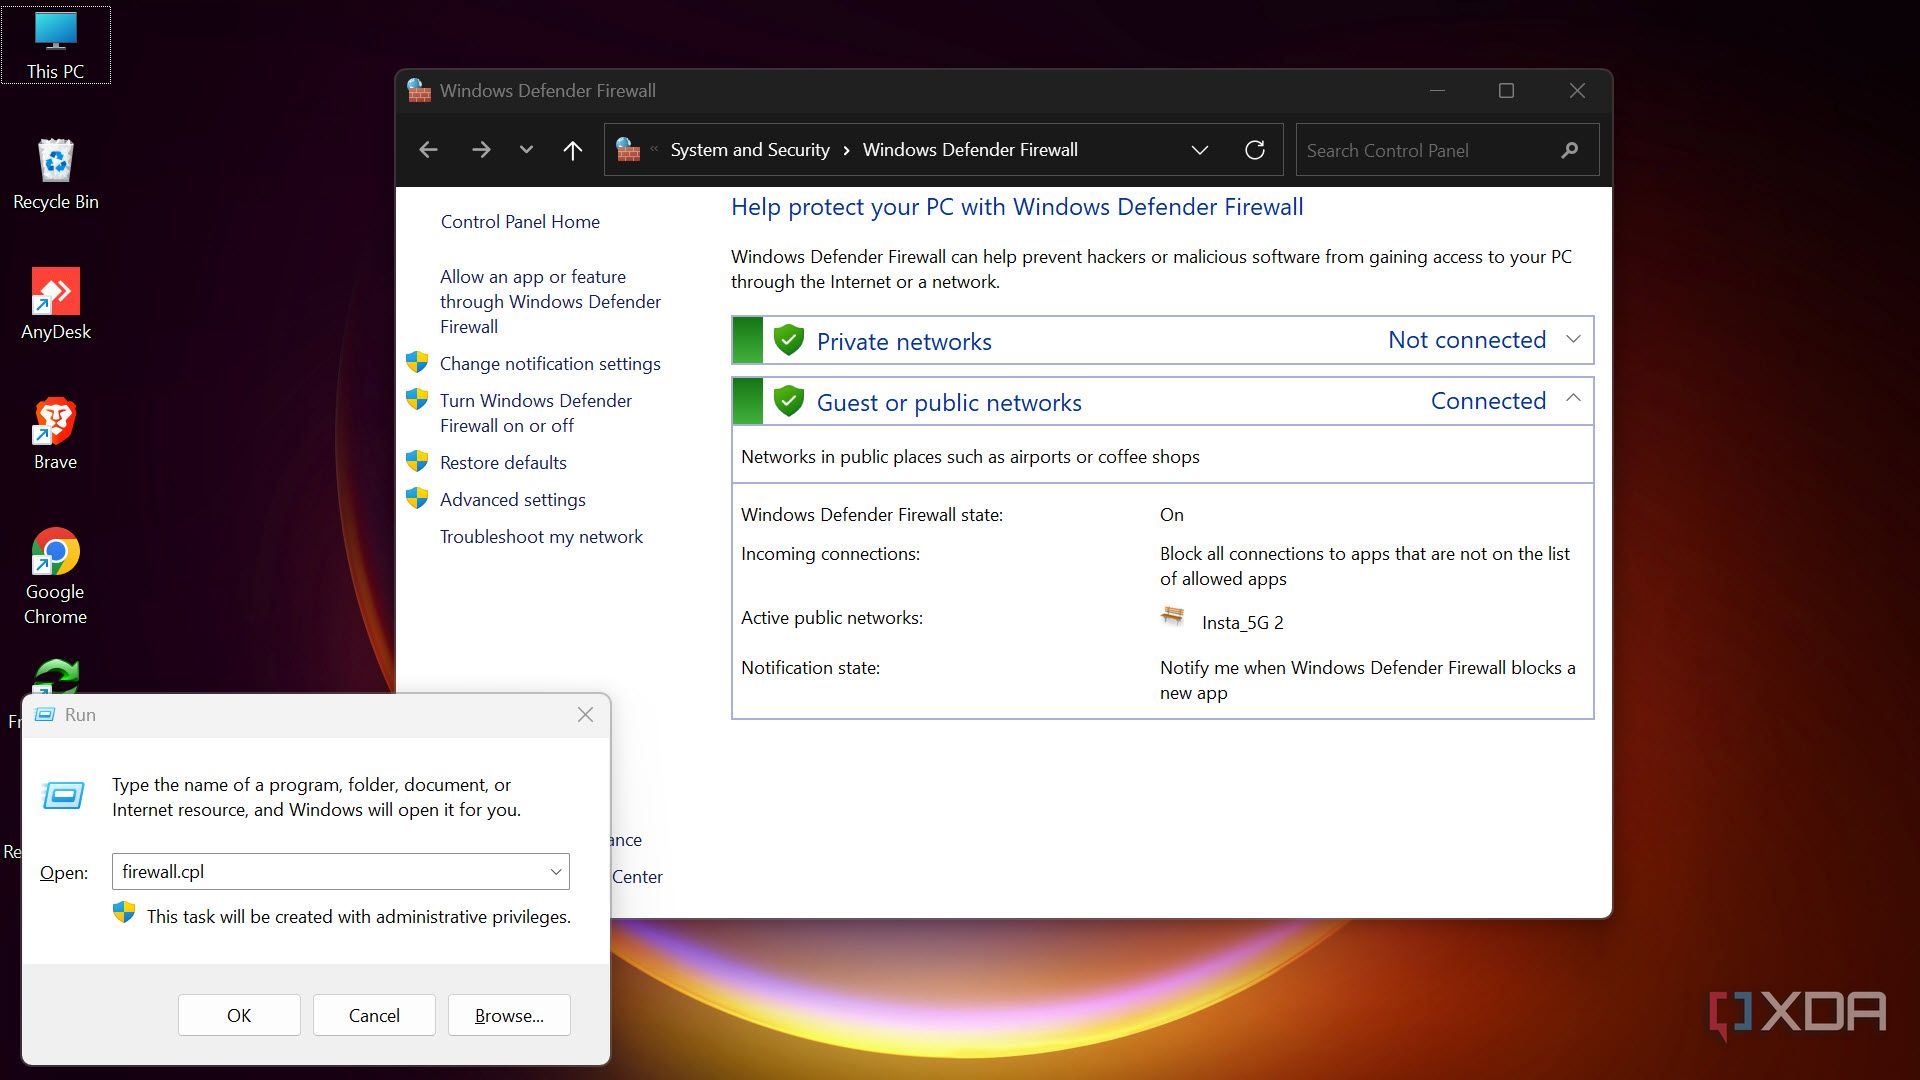Click green shield icon of Guest or public networks
Screen dimensions: 1920x1080
point(789,402)
